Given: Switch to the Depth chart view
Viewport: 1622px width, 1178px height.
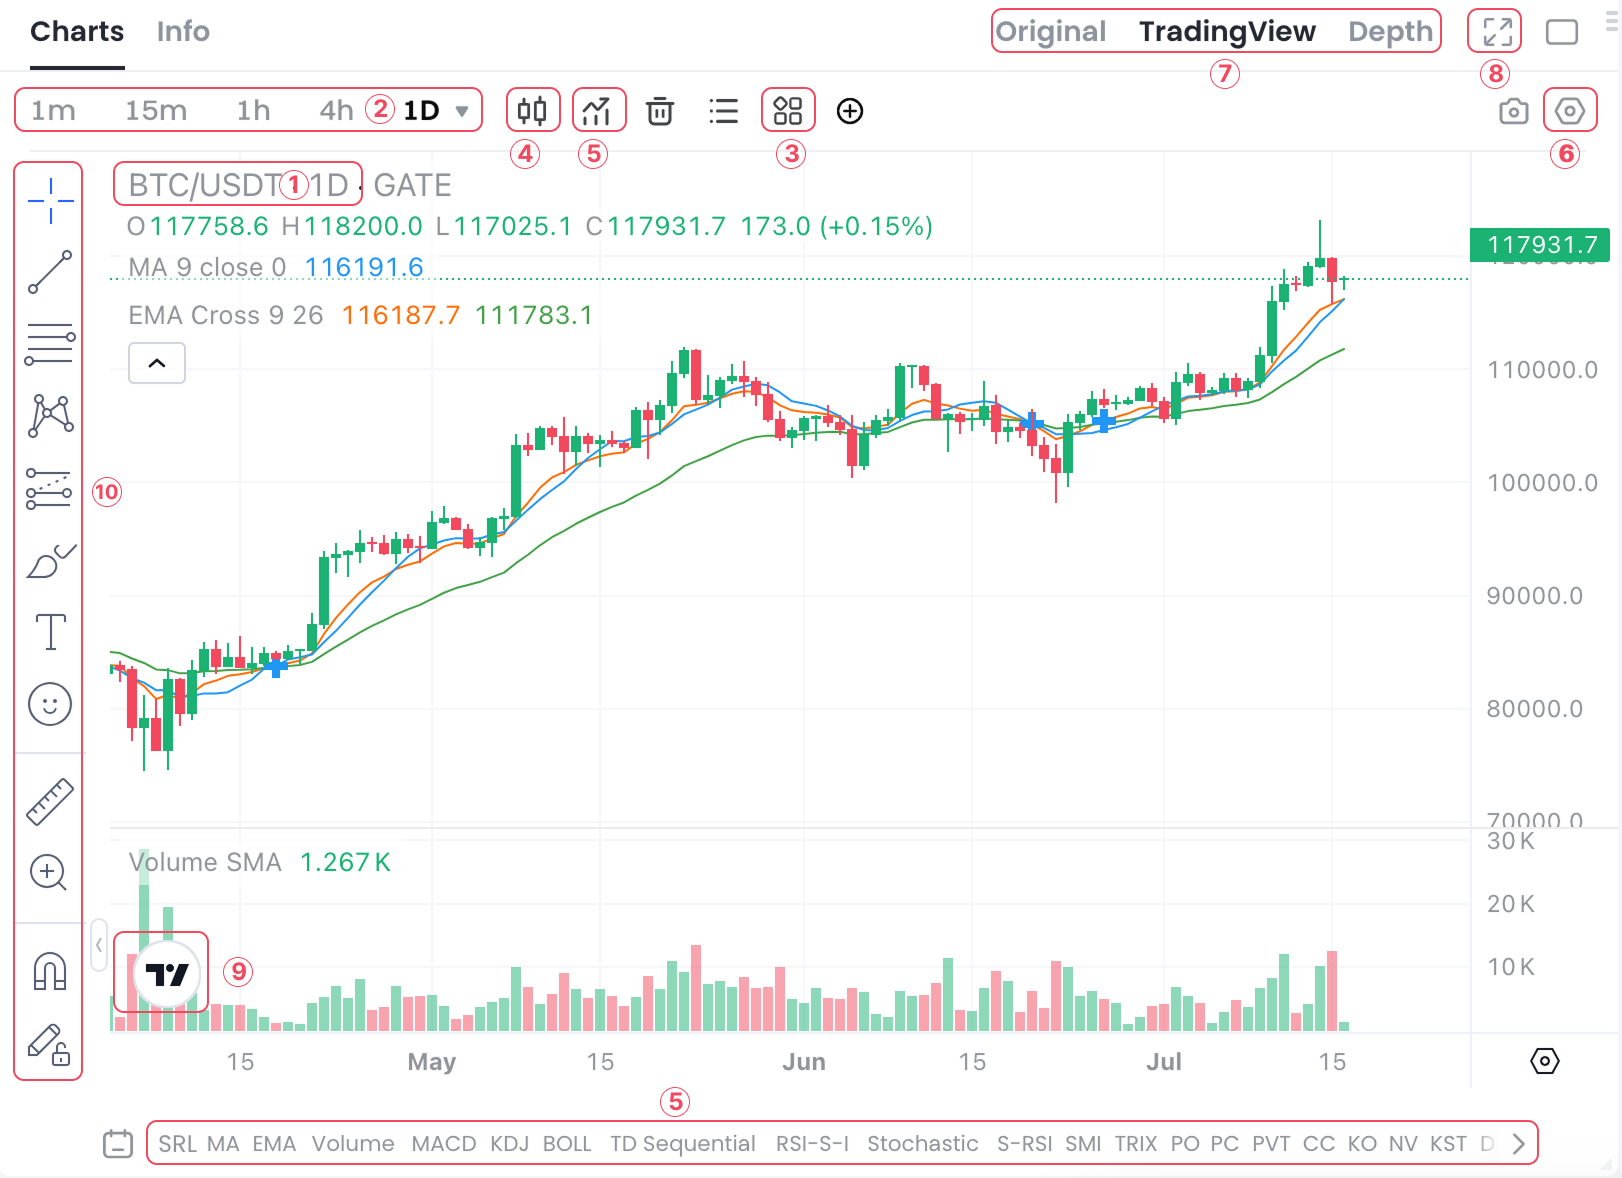Looking at the screenshot, I should click(1390, 32).
